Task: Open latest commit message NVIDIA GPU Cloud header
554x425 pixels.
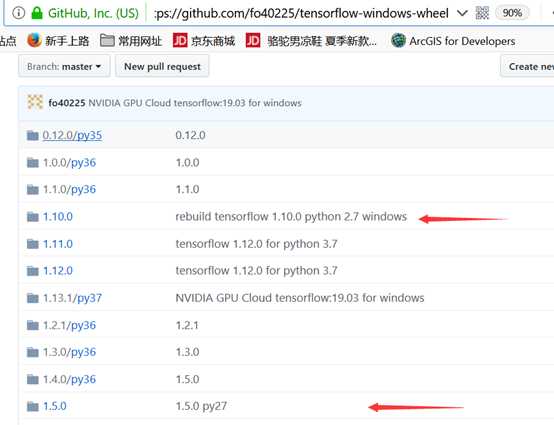Action: click(x=195, y=103)
